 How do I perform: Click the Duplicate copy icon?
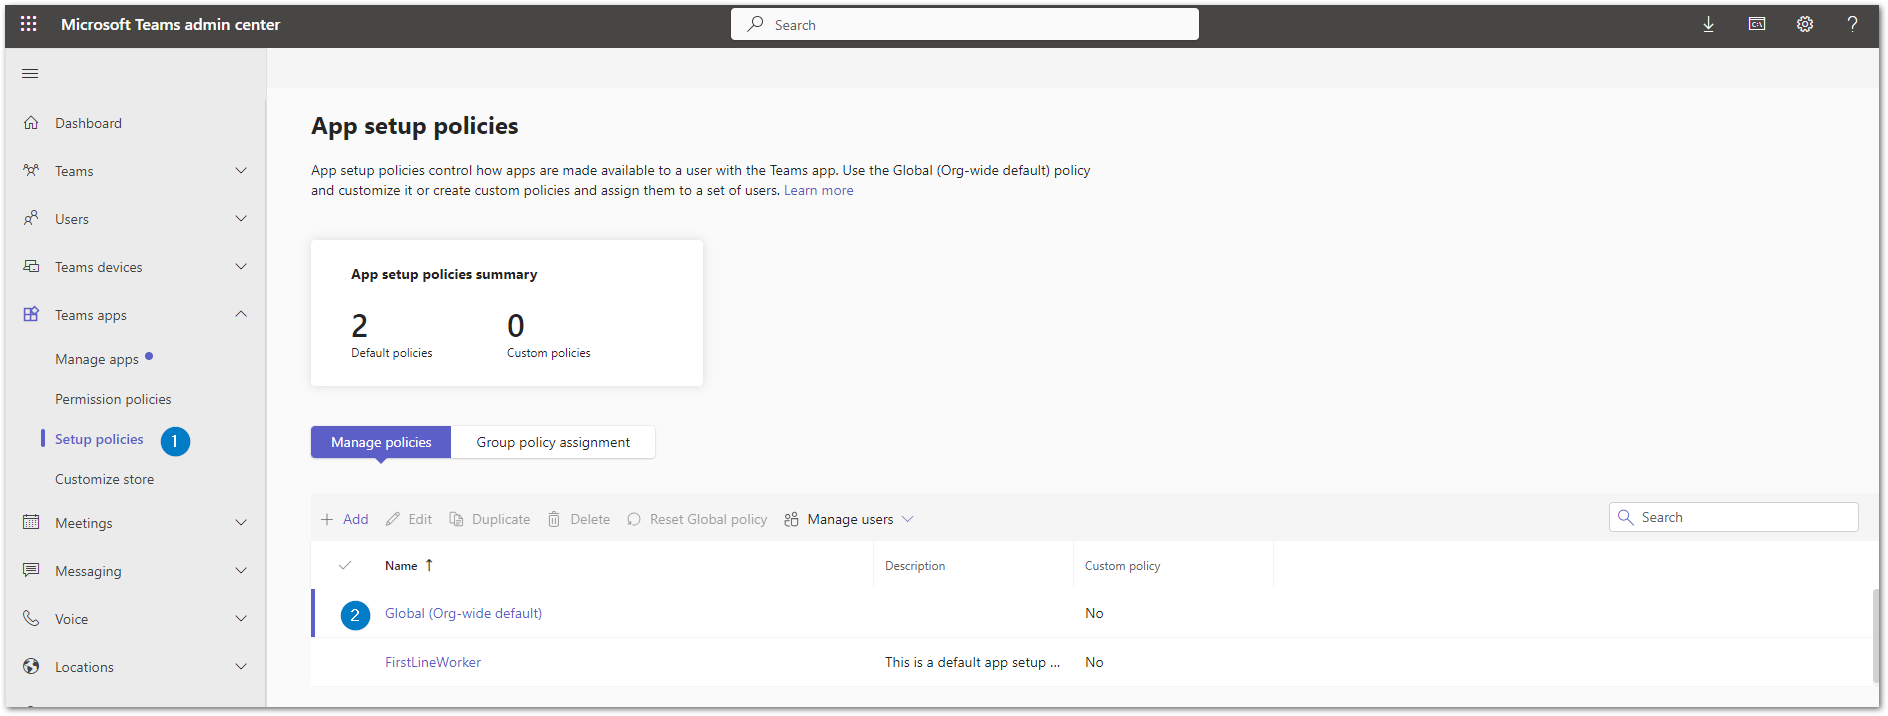456,519
